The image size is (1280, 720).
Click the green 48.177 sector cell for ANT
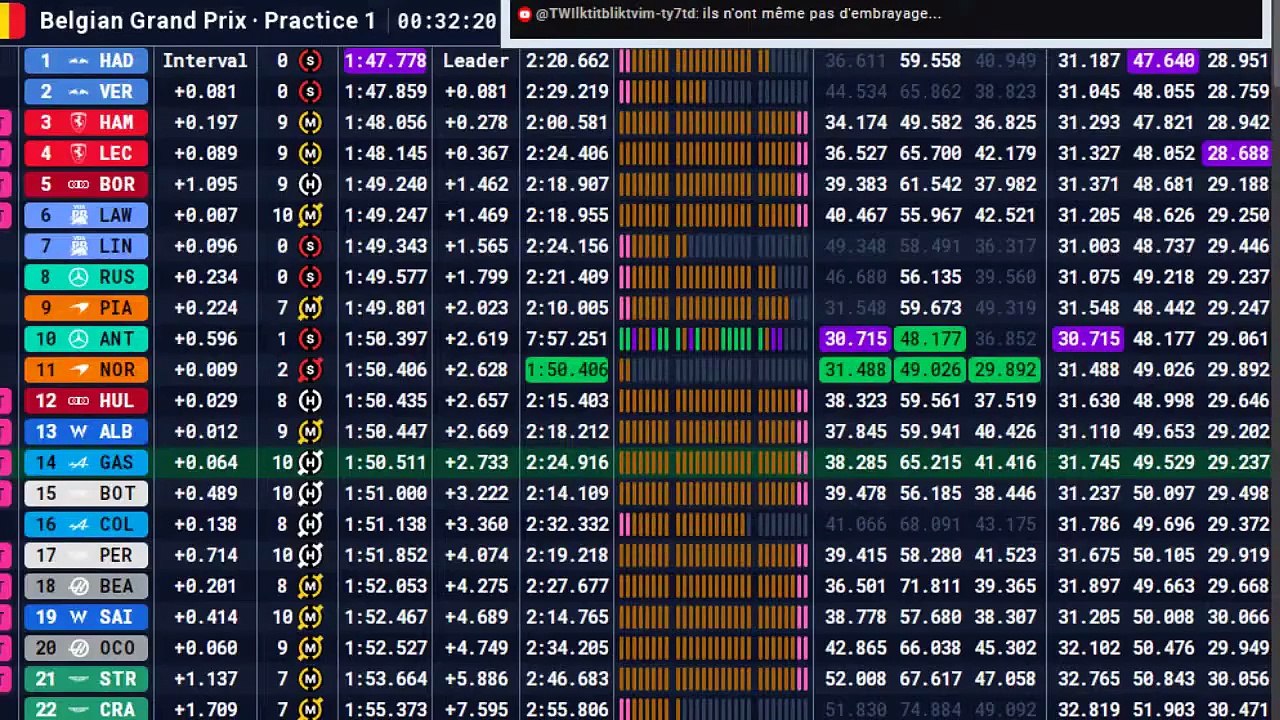[930, 340]
